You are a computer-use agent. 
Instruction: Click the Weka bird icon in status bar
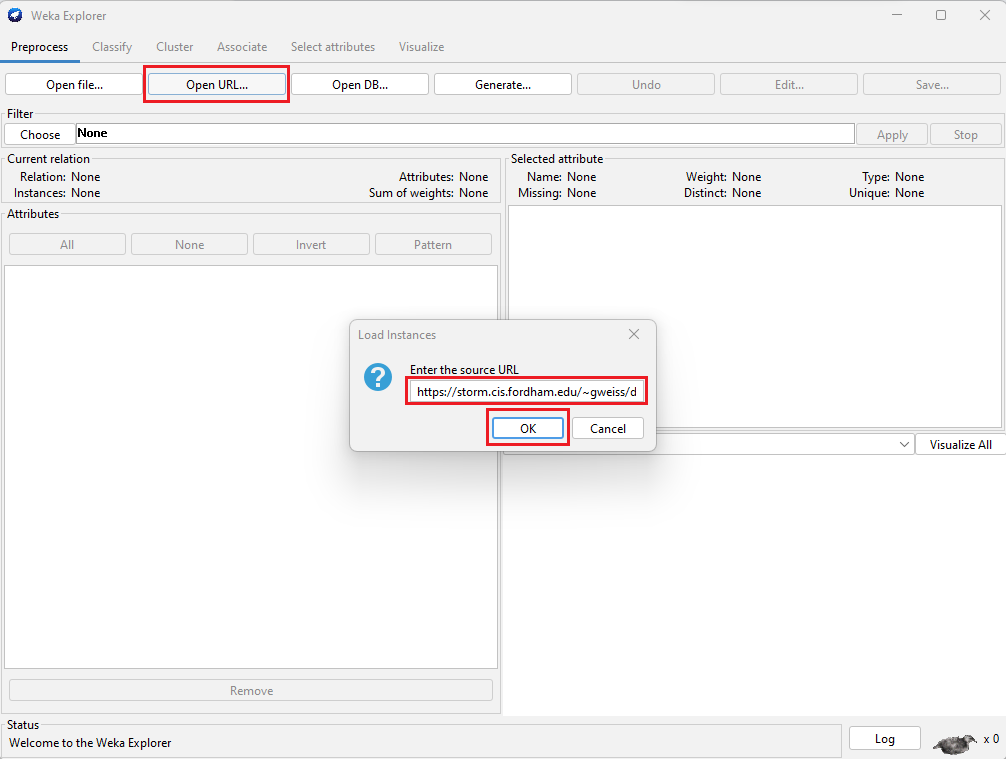[x=955, y=743]
